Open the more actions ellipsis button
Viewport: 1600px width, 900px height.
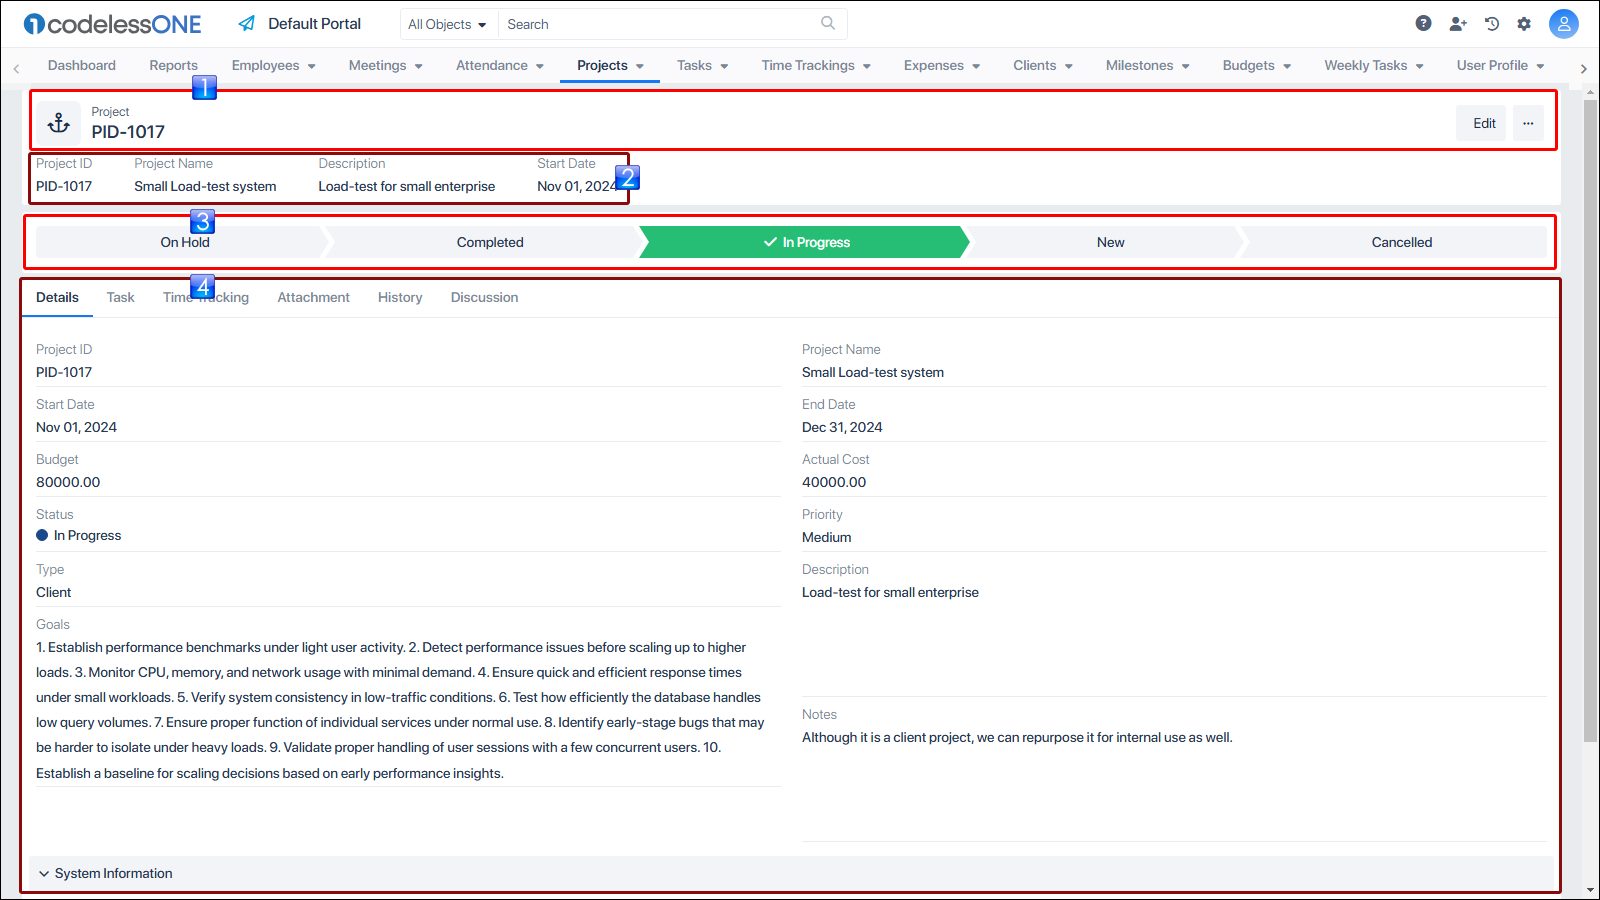pyautogui.click(x=1528, y=123)
